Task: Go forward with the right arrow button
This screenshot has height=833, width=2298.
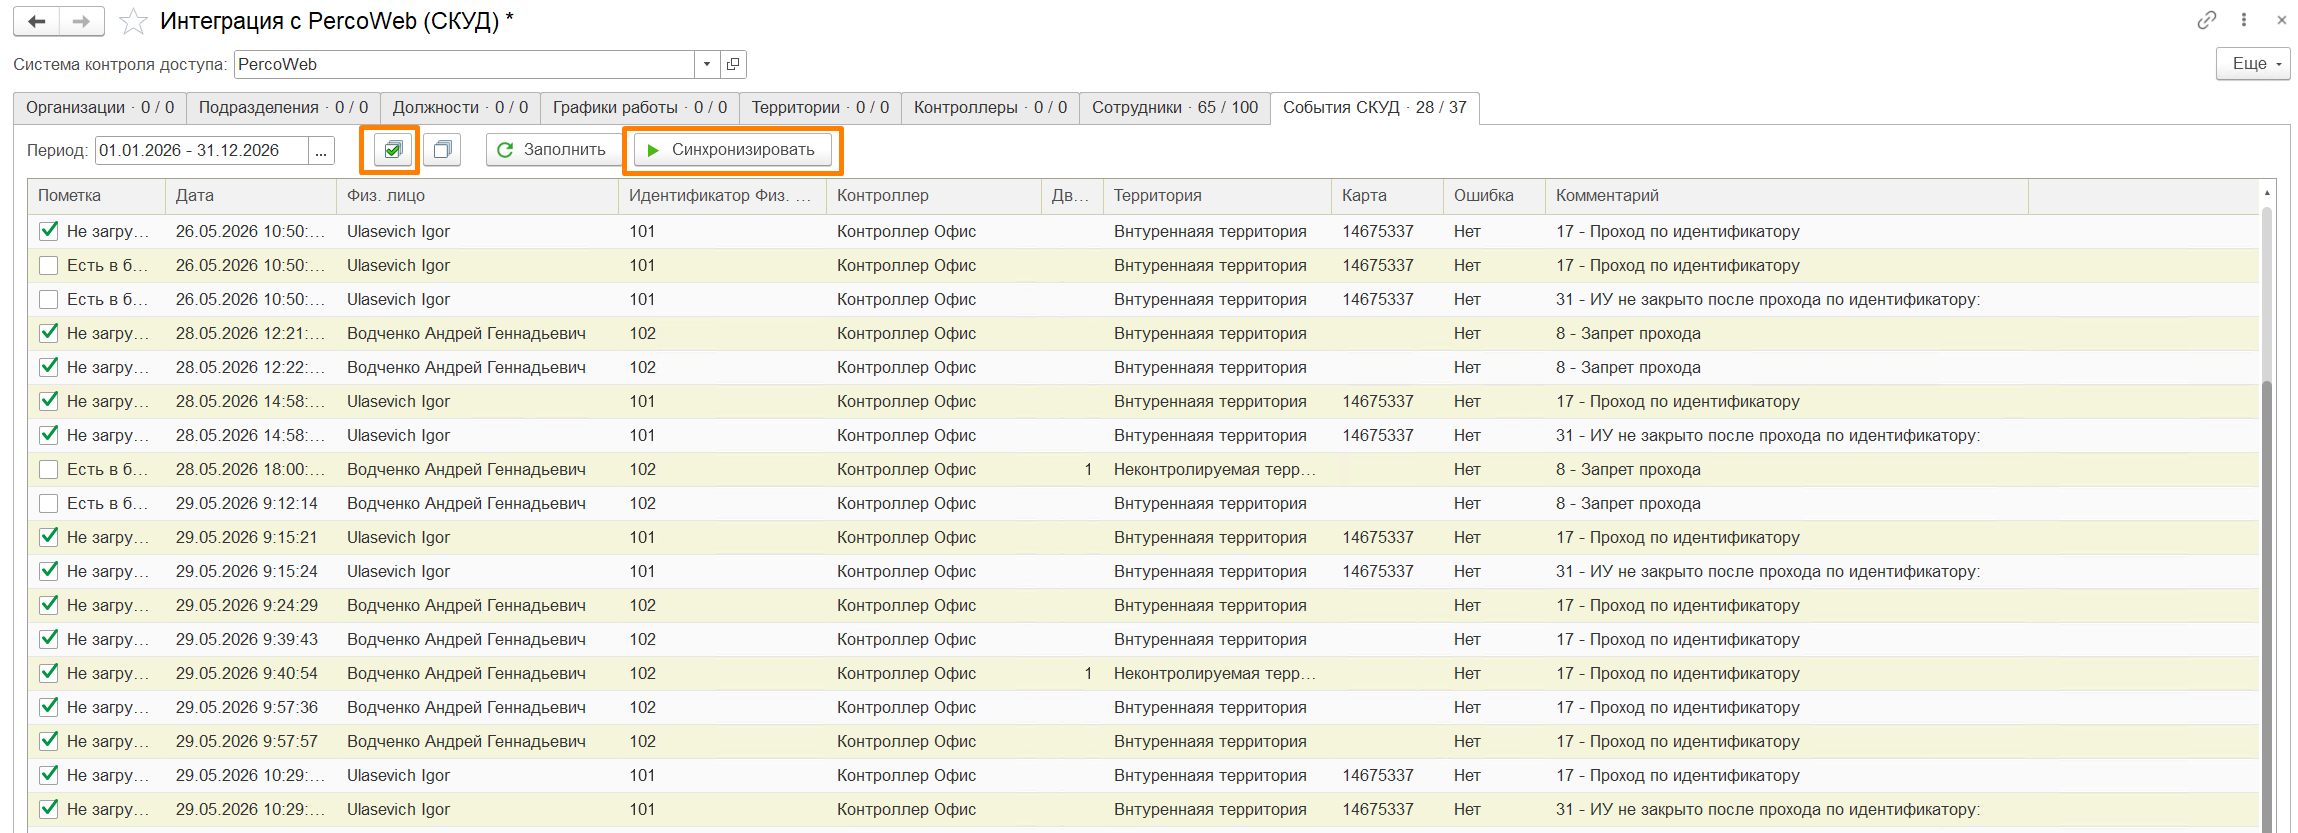Action: pos(82,21)
